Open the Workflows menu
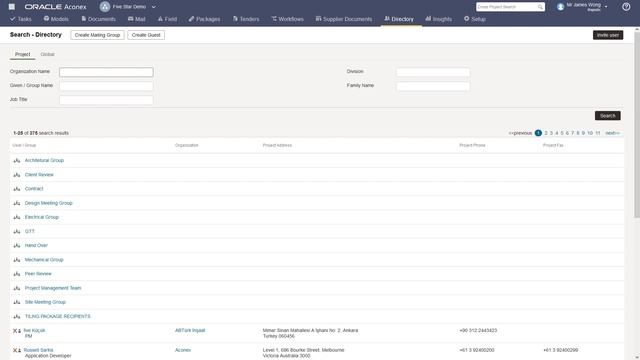 (x=288, y=19)
